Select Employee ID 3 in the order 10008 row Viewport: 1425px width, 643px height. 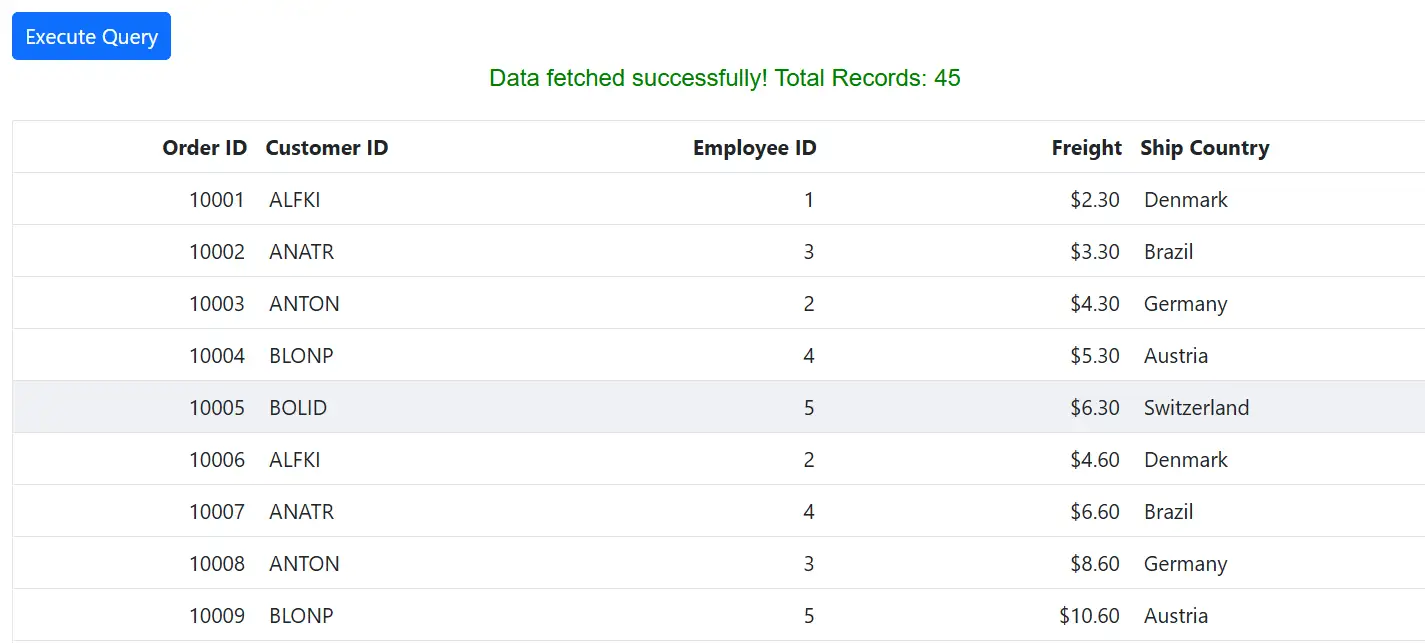[809, 564]
